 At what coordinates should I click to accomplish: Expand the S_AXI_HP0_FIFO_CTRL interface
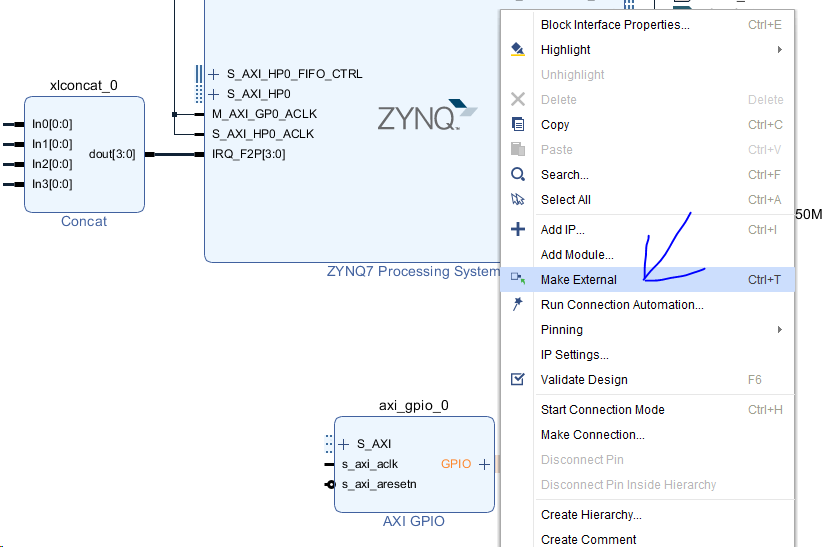[x=214, y=74]
